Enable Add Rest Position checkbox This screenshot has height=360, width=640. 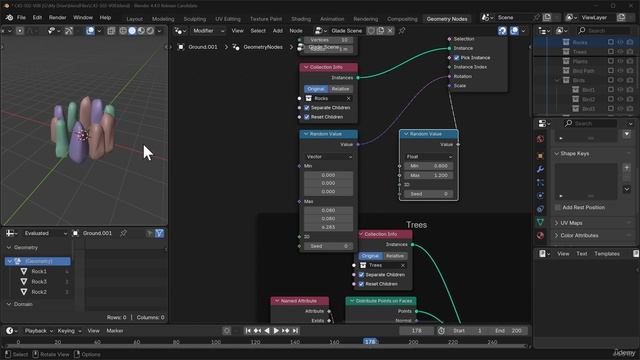click(558, 207)
